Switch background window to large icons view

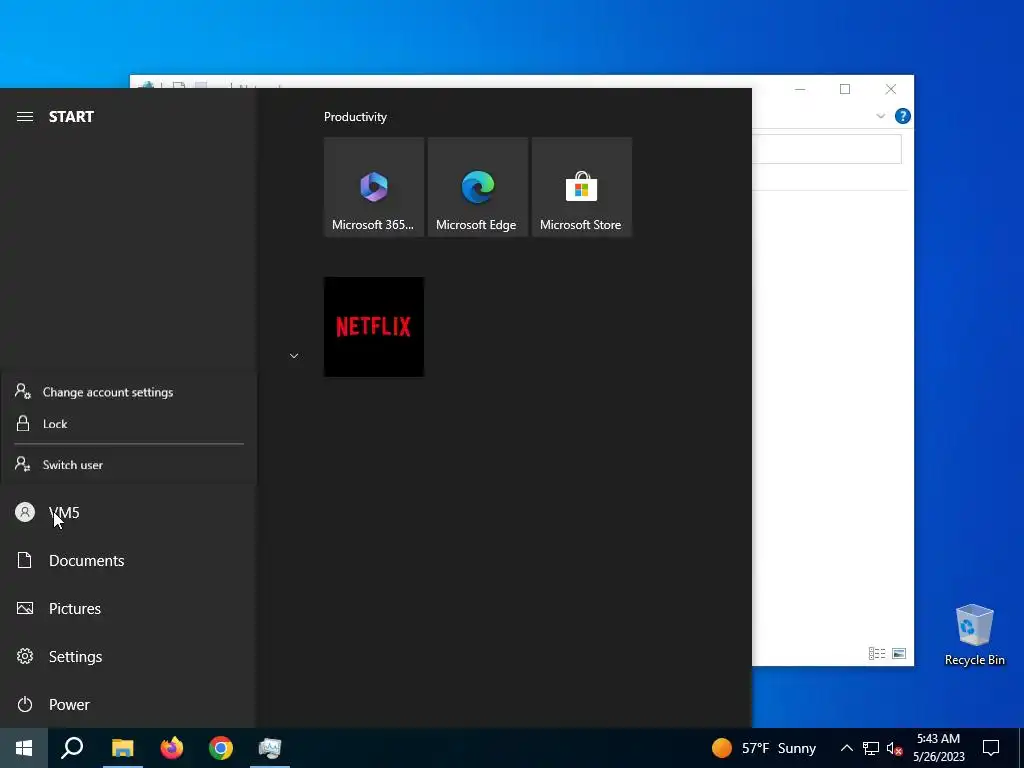(899, 654)
